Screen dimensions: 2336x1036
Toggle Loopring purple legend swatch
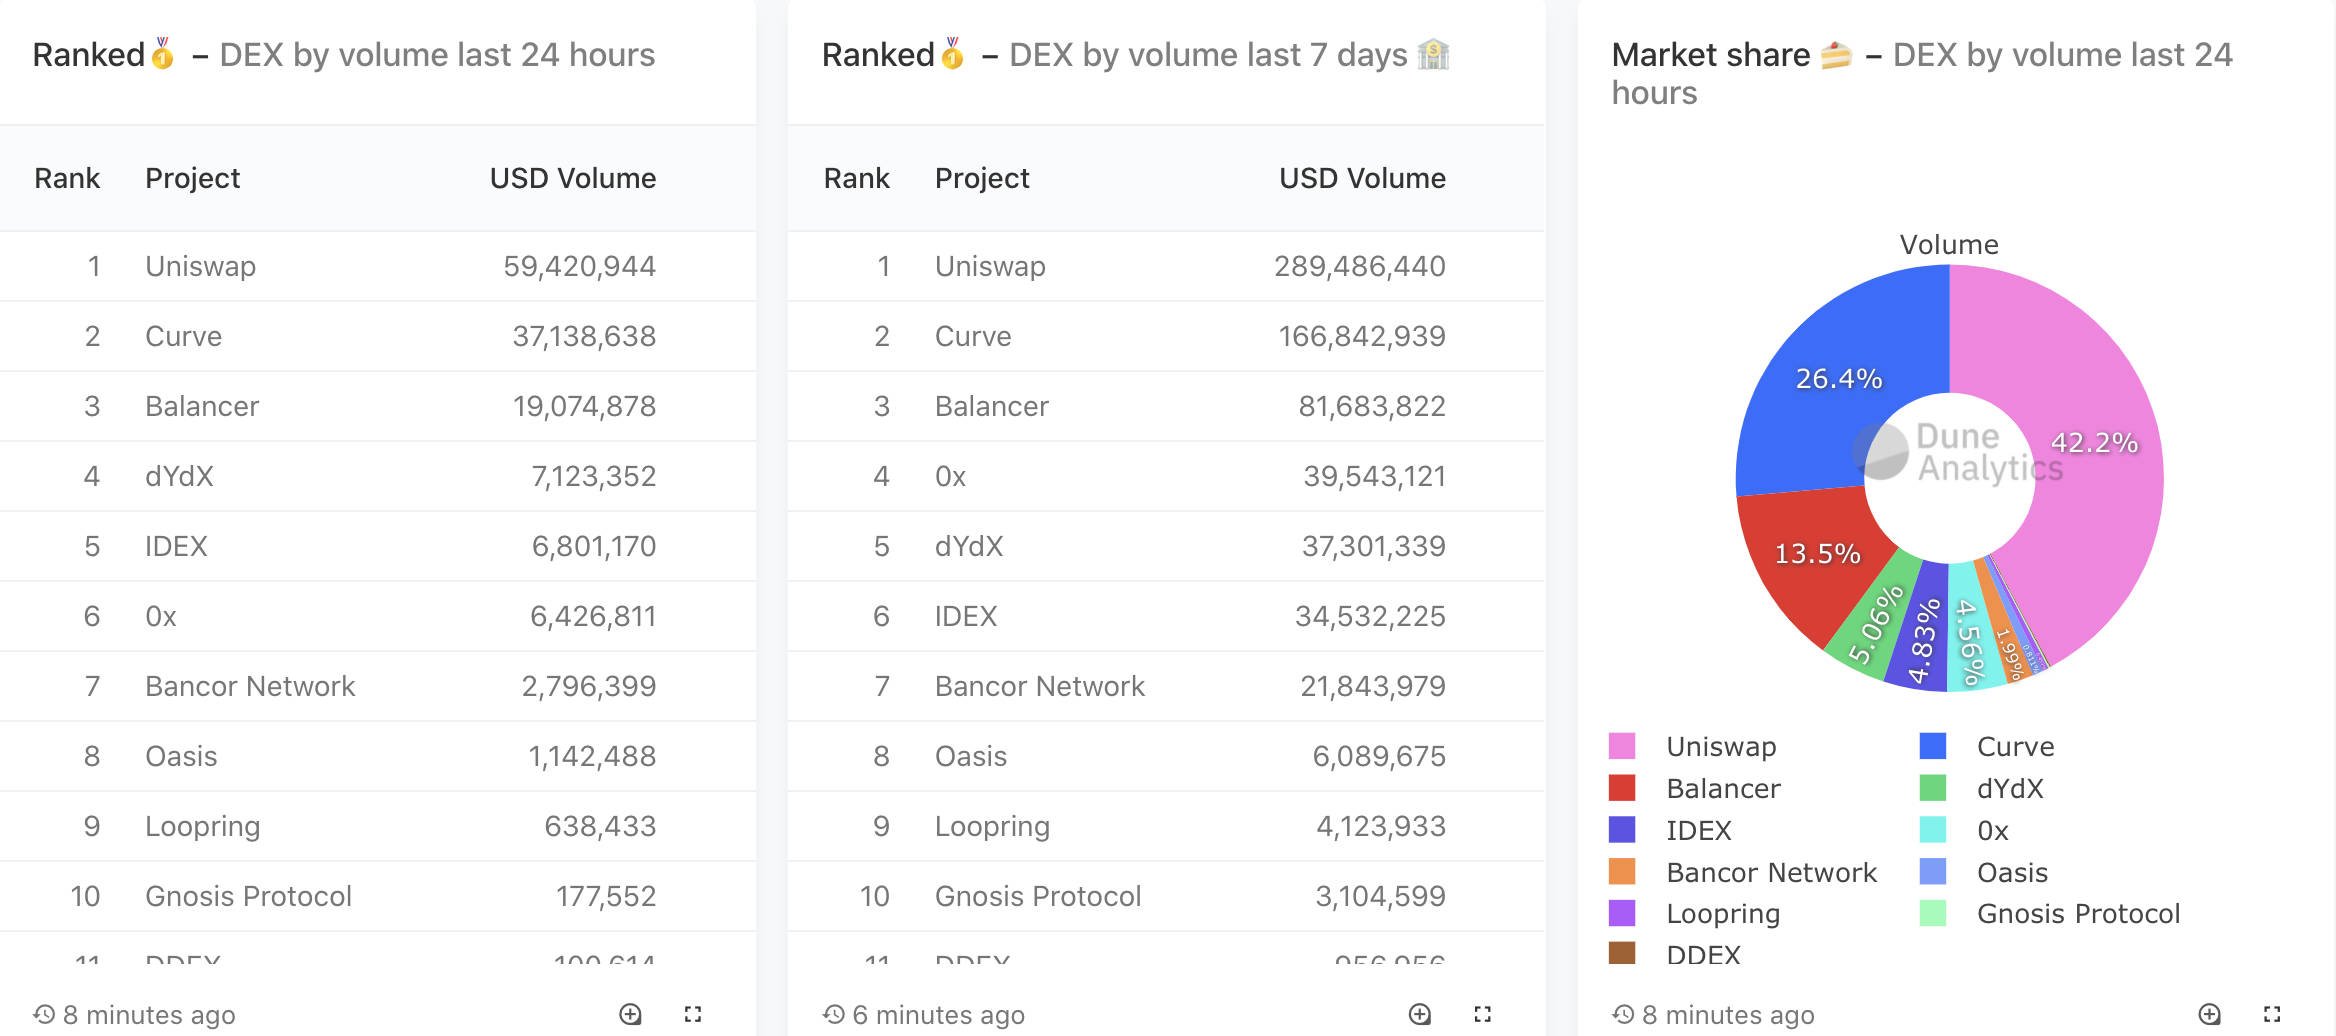point(1622,913)
